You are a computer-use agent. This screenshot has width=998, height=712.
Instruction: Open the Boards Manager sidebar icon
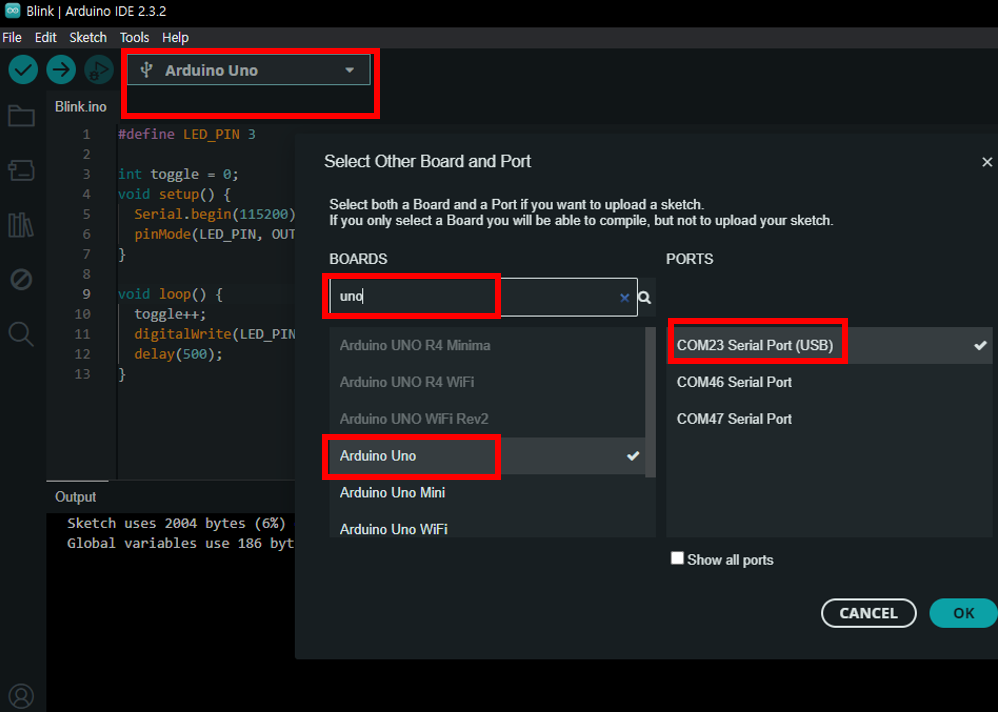pyautogui.click(x=21, y=170)
